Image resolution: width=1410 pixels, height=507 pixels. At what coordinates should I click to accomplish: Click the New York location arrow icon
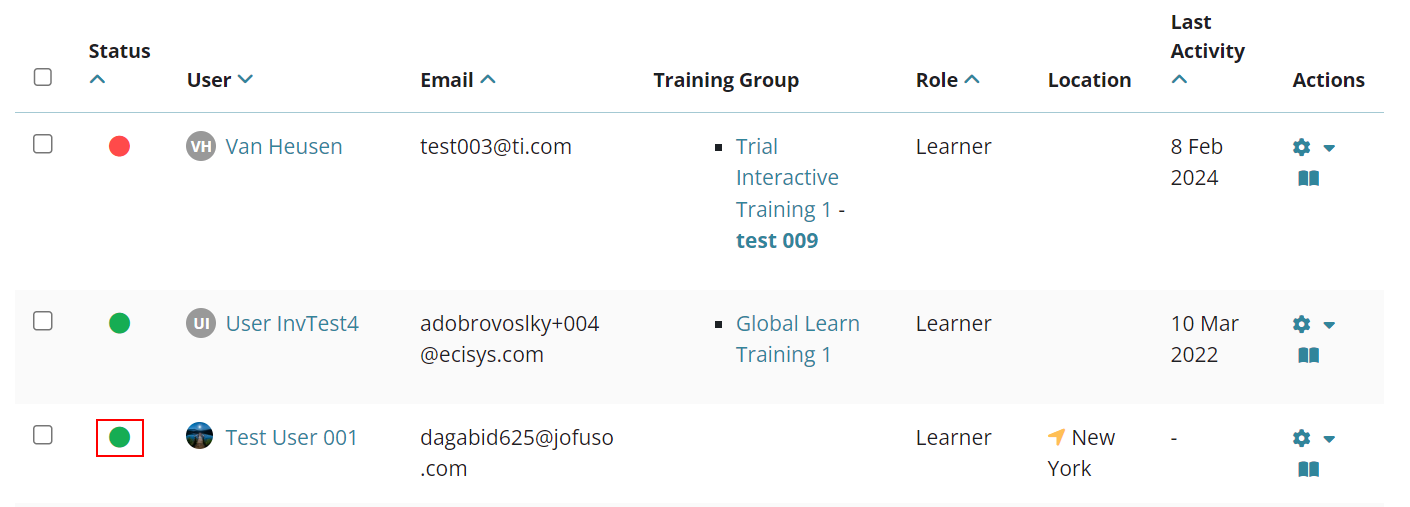point(1057,437)
